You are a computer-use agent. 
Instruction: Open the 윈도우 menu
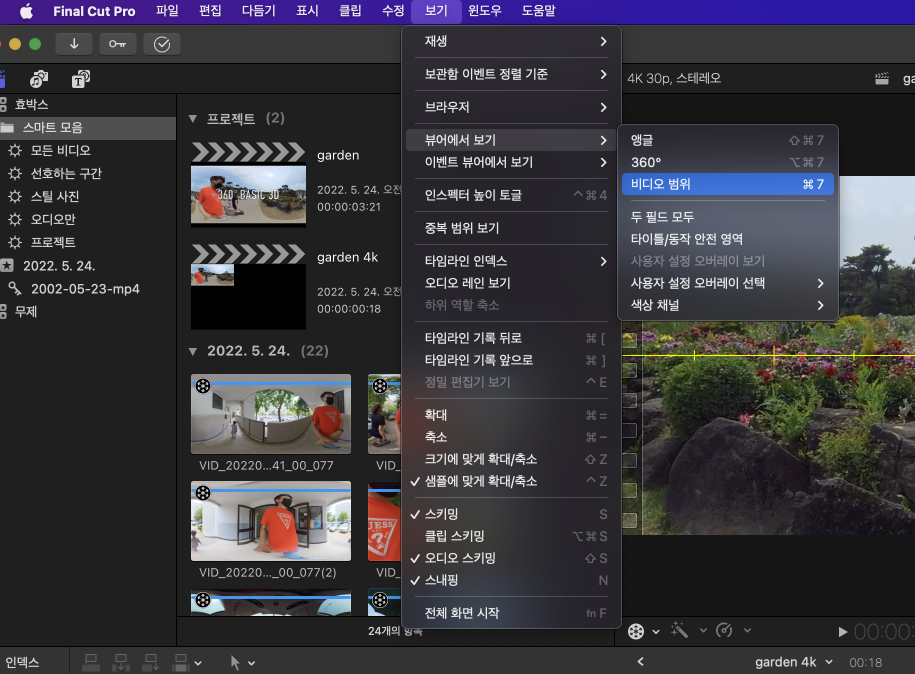pos(485,11)
